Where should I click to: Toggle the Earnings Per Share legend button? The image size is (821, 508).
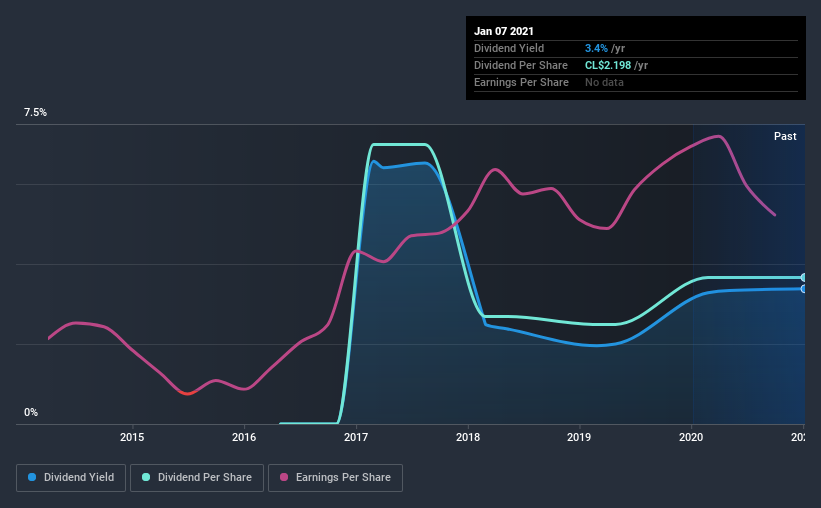(x=335, y=478)
